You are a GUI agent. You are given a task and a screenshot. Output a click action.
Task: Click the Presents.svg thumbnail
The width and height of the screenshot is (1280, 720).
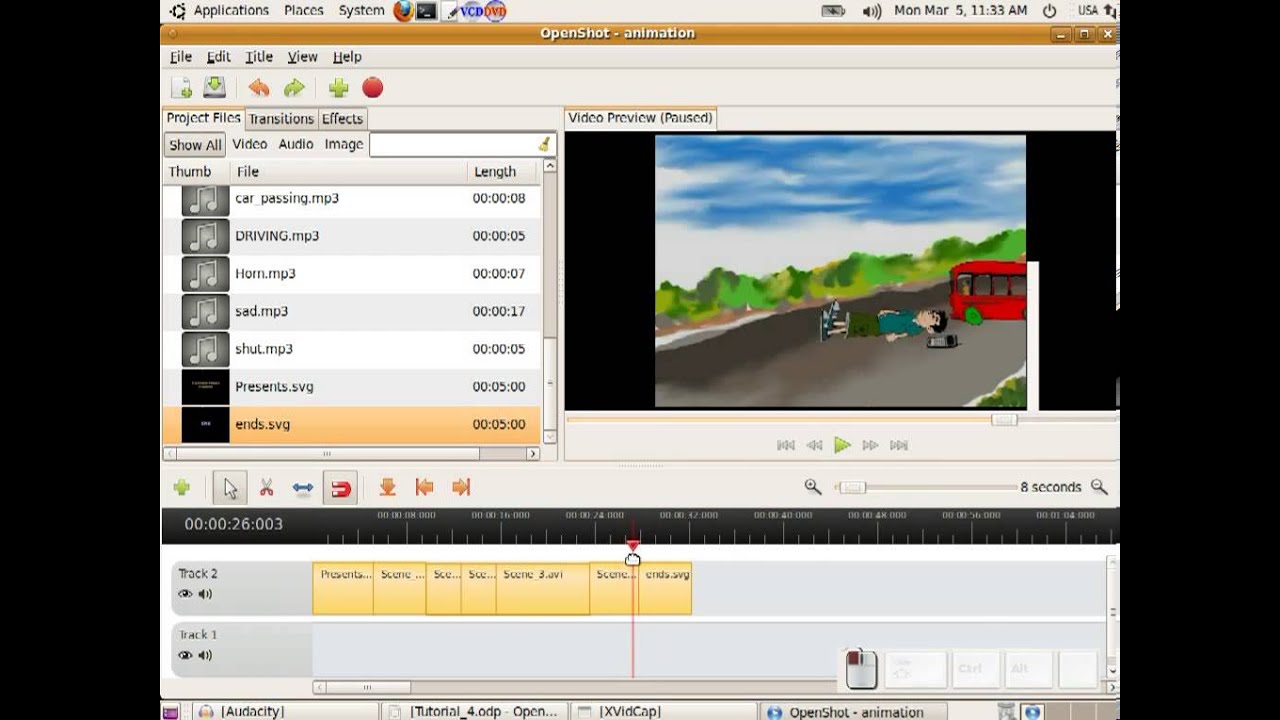click(205, 387)
